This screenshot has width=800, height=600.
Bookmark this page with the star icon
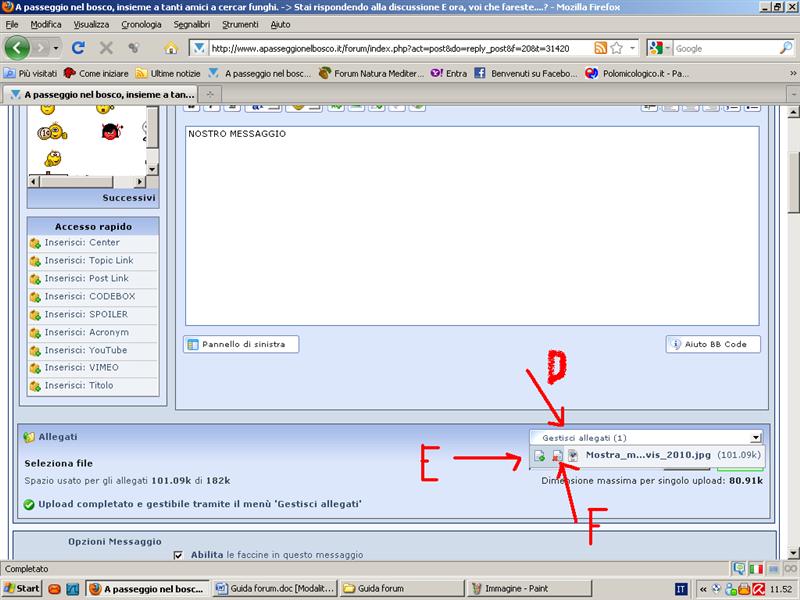tap(617, 47)
